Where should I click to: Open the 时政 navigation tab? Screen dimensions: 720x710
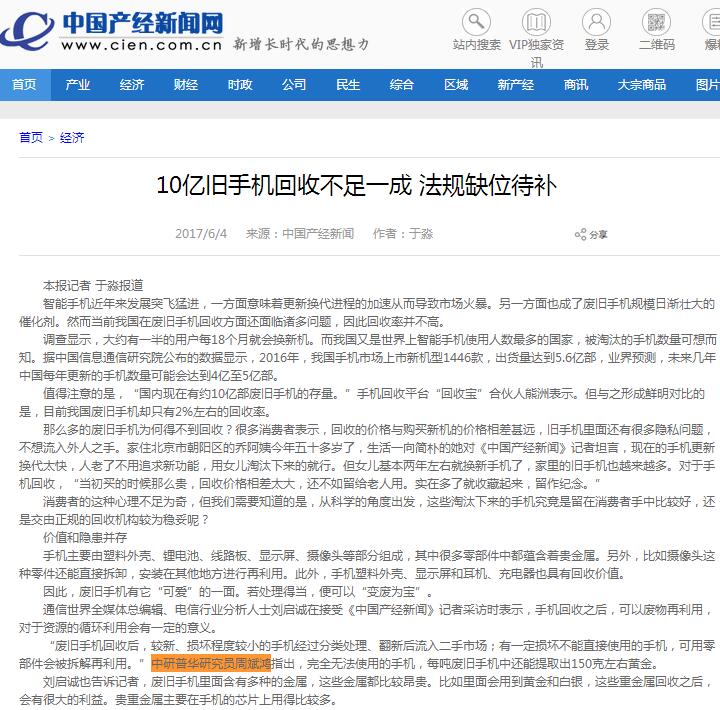point(240,85)
